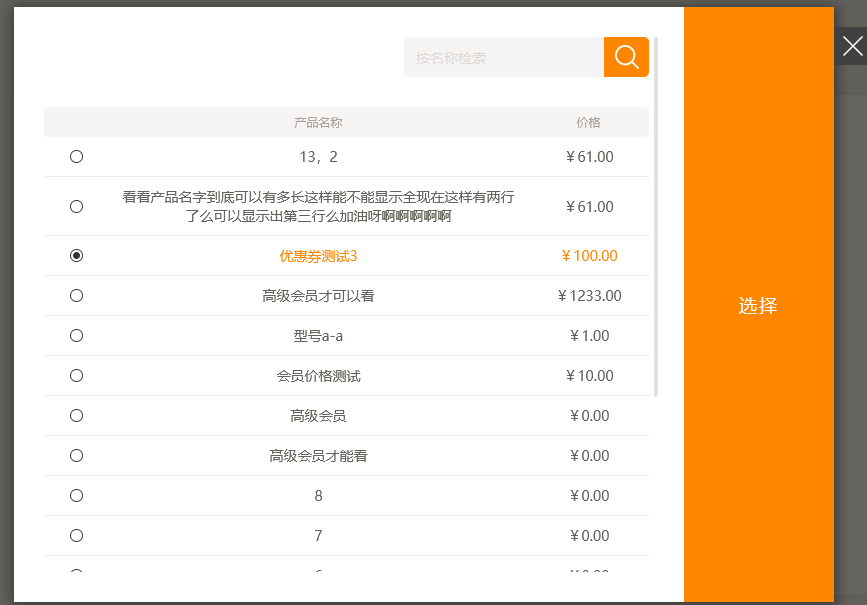Screen dimensions: 867x605
Task: Click the orange ¥100.00 price
Action: (589, 256)
